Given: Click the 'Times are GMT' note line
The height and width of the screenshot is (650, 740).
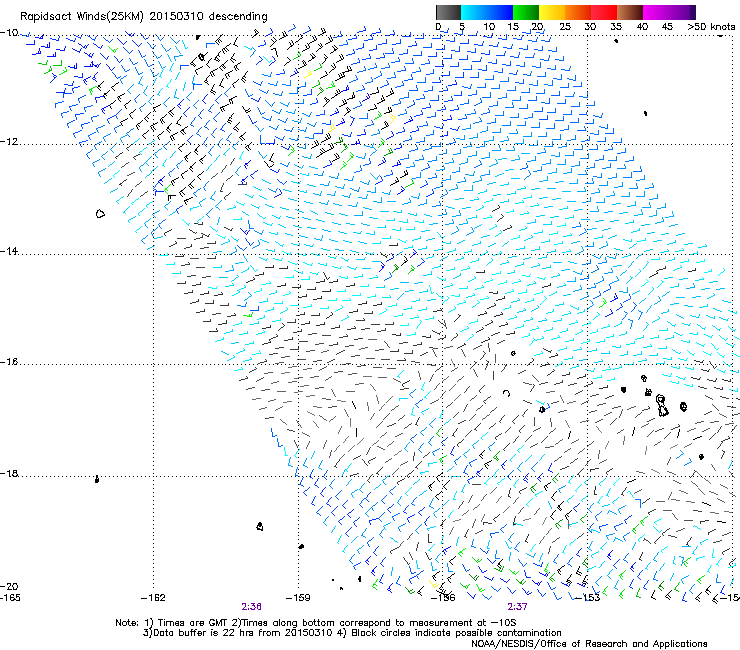Looking at the screenshot, I should click(316, 623).
